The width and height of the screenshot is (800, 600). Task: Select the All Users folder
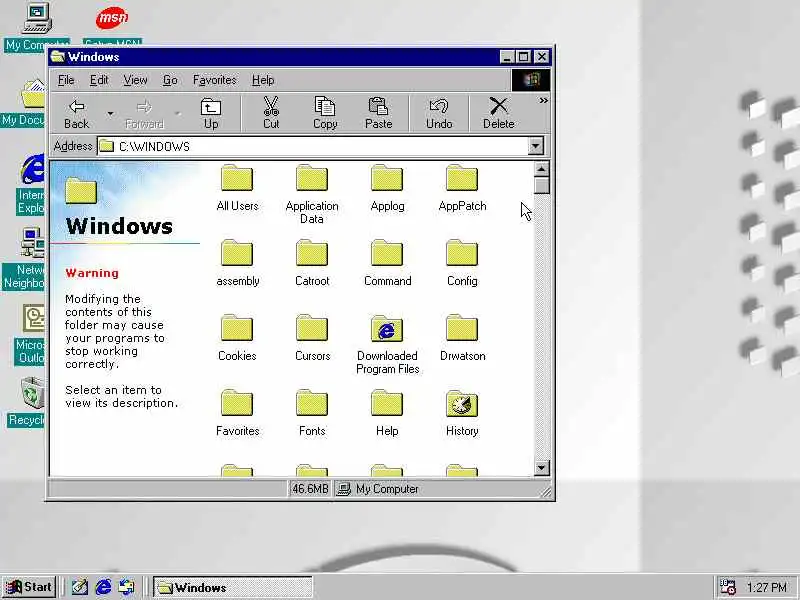click(x=237, y=188)
